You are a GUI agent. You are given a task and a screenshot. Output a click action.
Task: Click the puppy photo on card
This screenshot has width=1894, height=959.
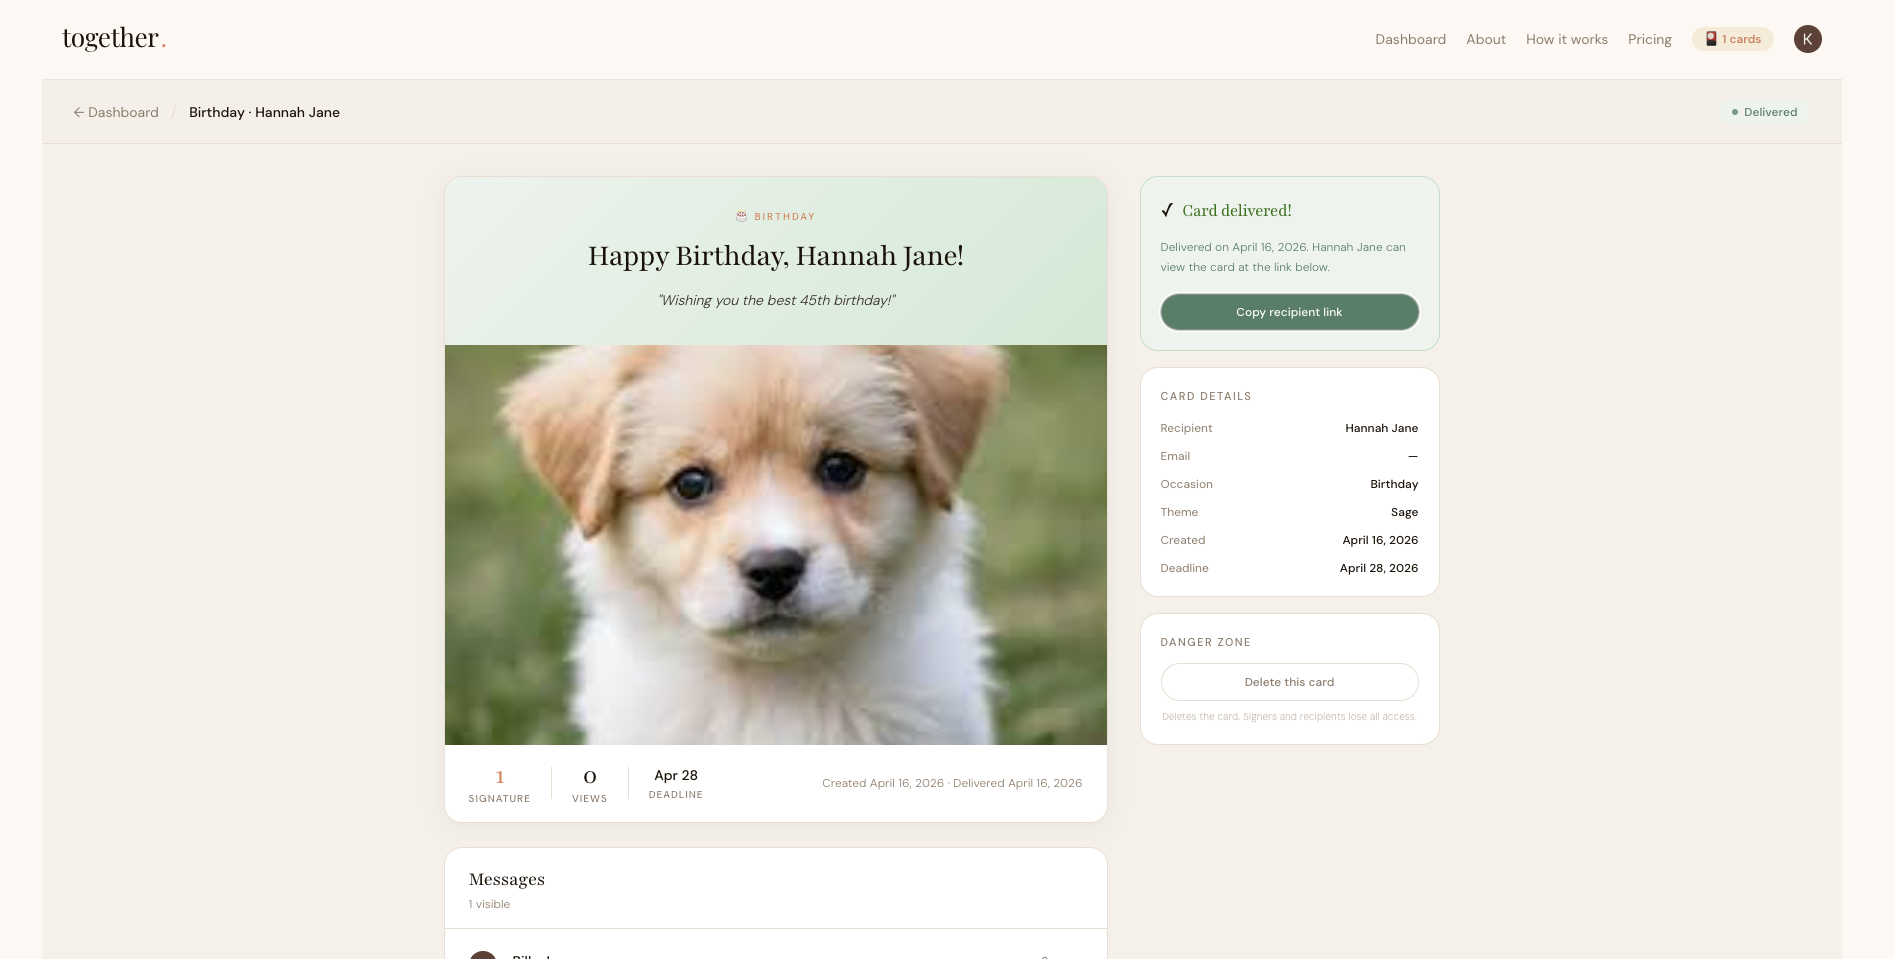coord(776,545)
